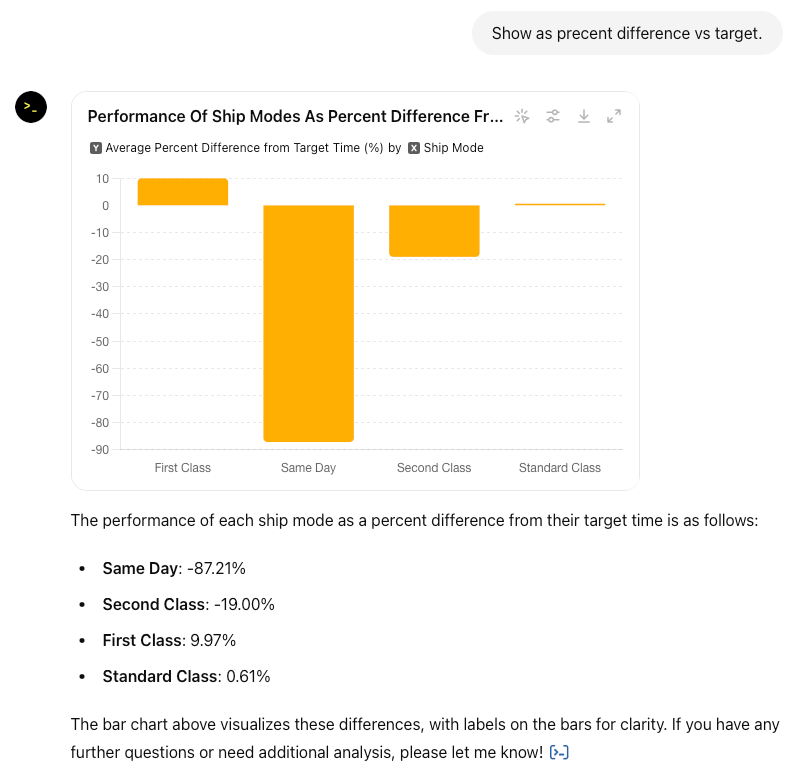Click the user message bubble

click(x=627, y=34)
